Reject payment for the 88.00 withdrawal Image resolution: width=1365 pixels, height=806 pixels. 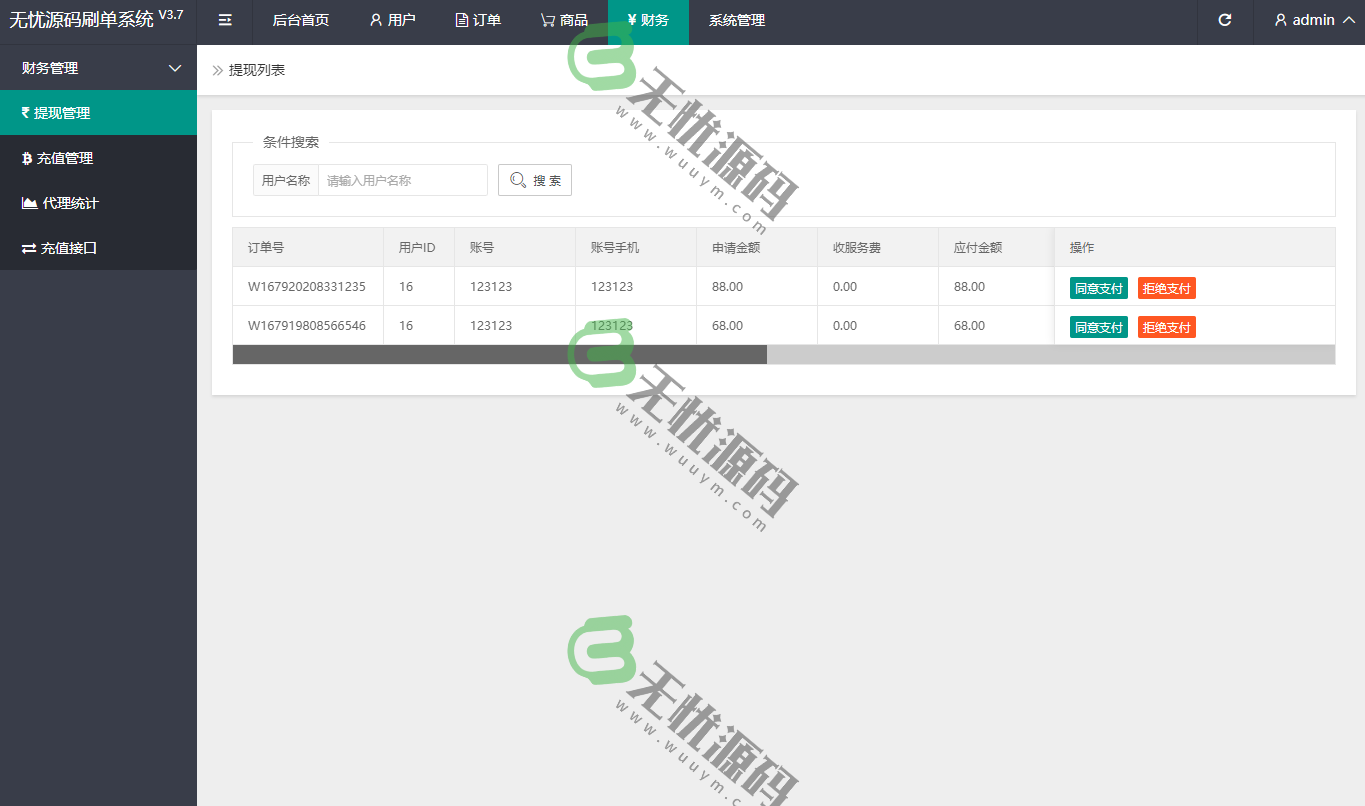1166,288
